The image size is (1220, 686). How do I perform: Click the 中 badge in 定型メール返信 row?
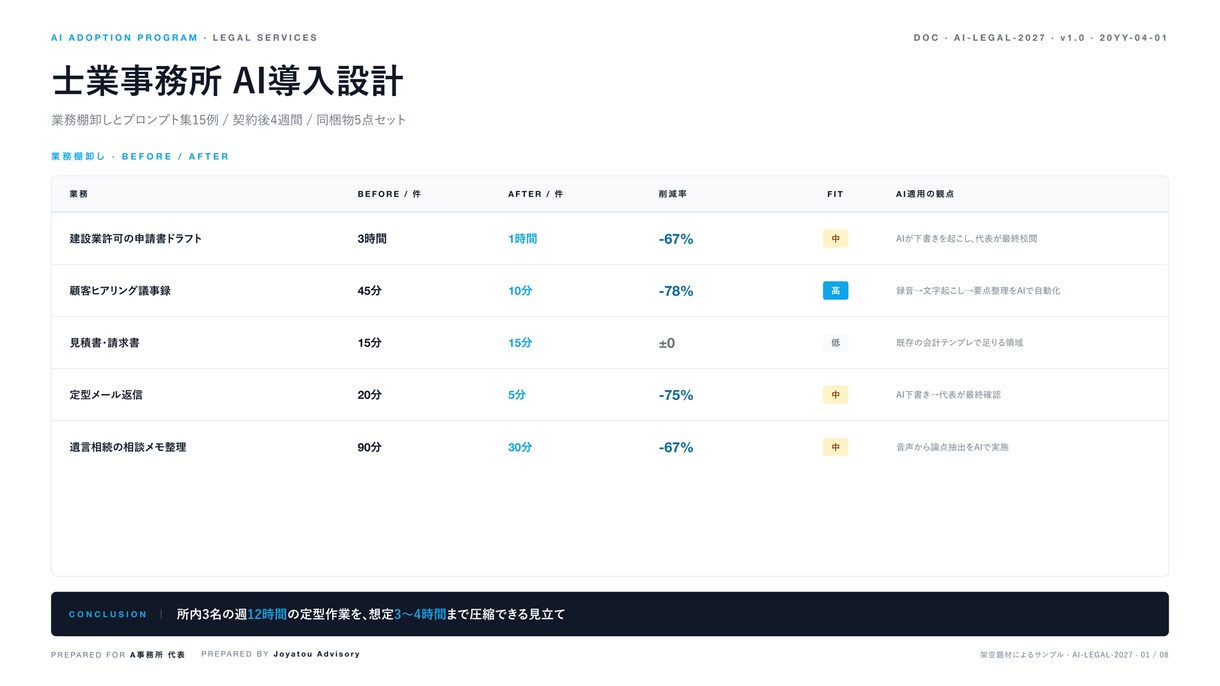(x=835, y=395)
